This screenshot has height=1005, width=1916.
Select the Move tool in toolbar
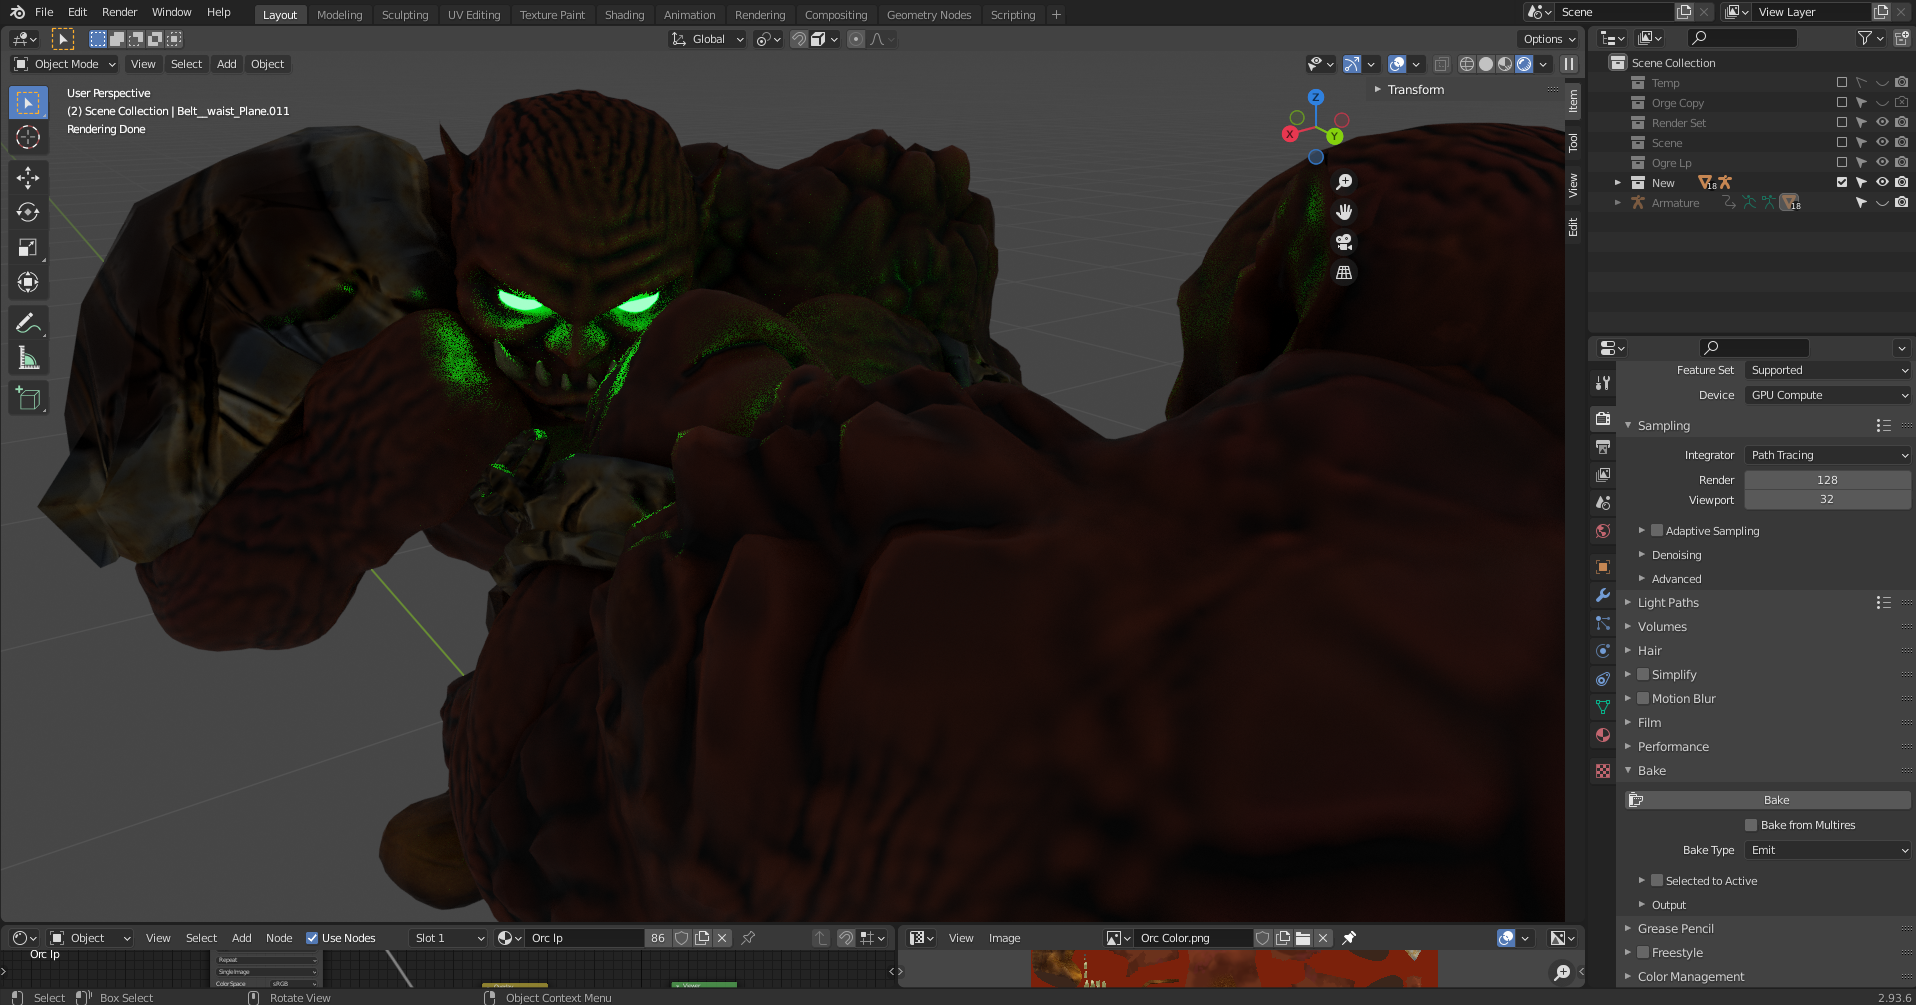tap(28, 178)
